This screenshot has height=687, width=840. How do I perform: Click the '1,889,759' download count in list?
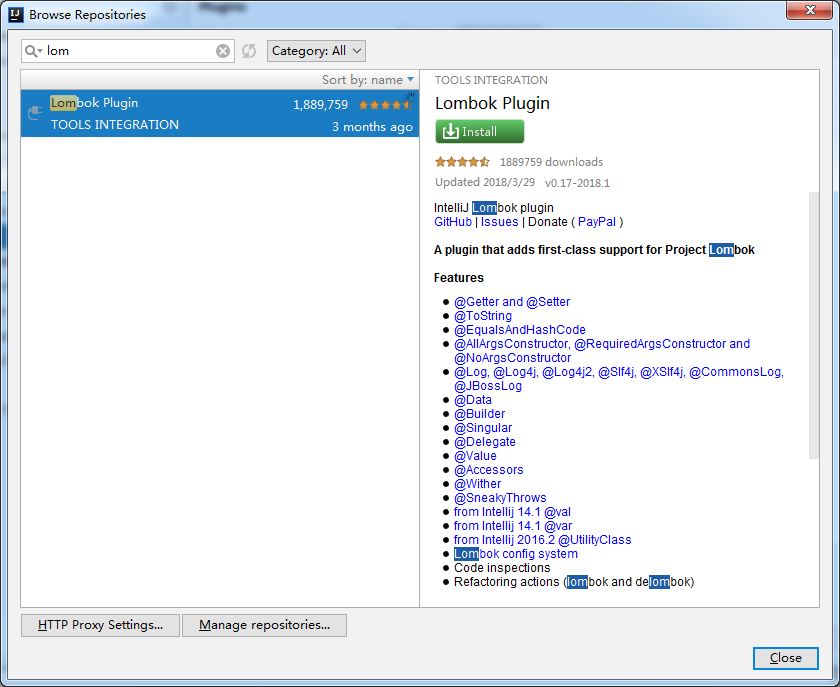320,105
